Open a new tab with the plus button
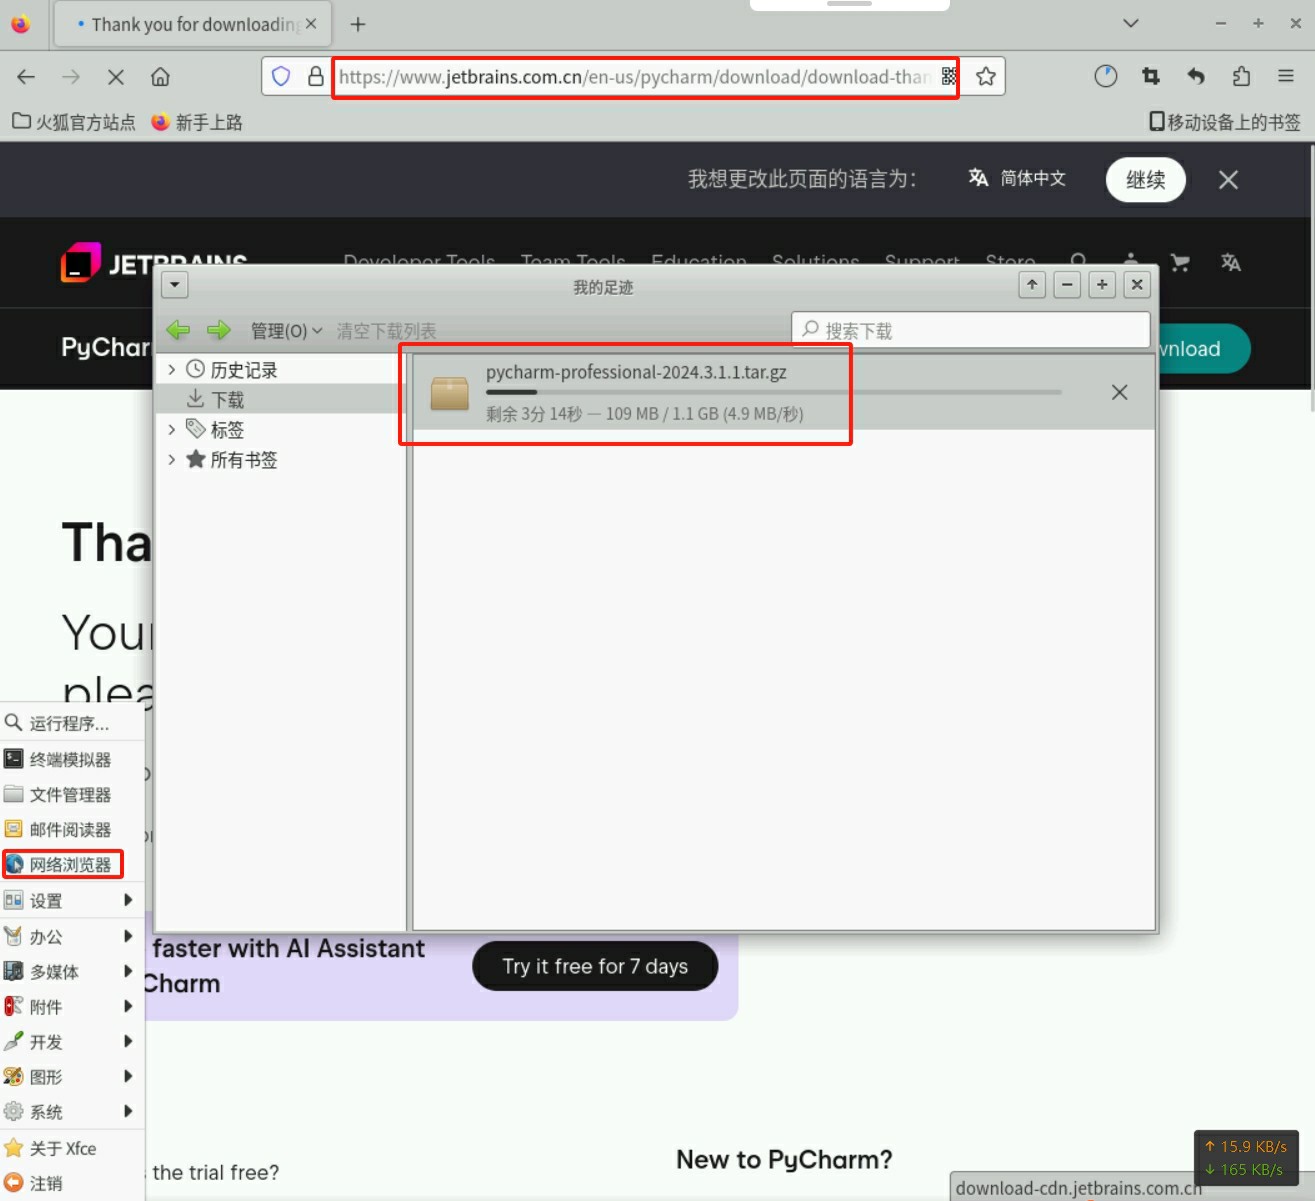 pyautogui.click(x=358, y=24)
